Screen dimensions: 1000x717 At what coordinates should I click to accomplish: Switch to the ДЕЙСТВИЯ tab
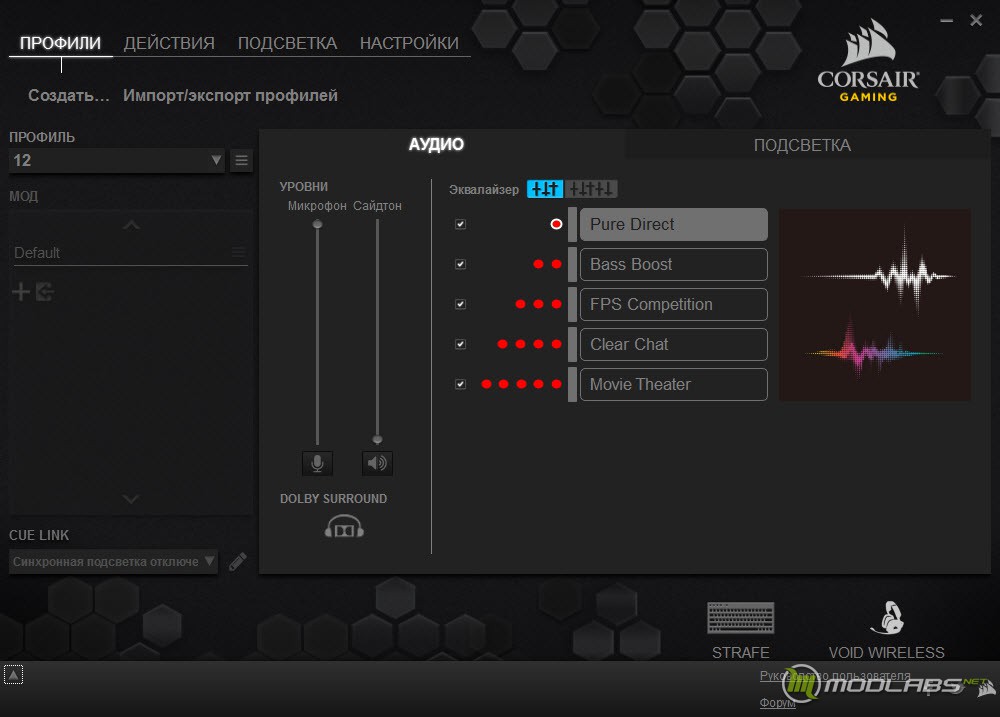click(169, 43)
